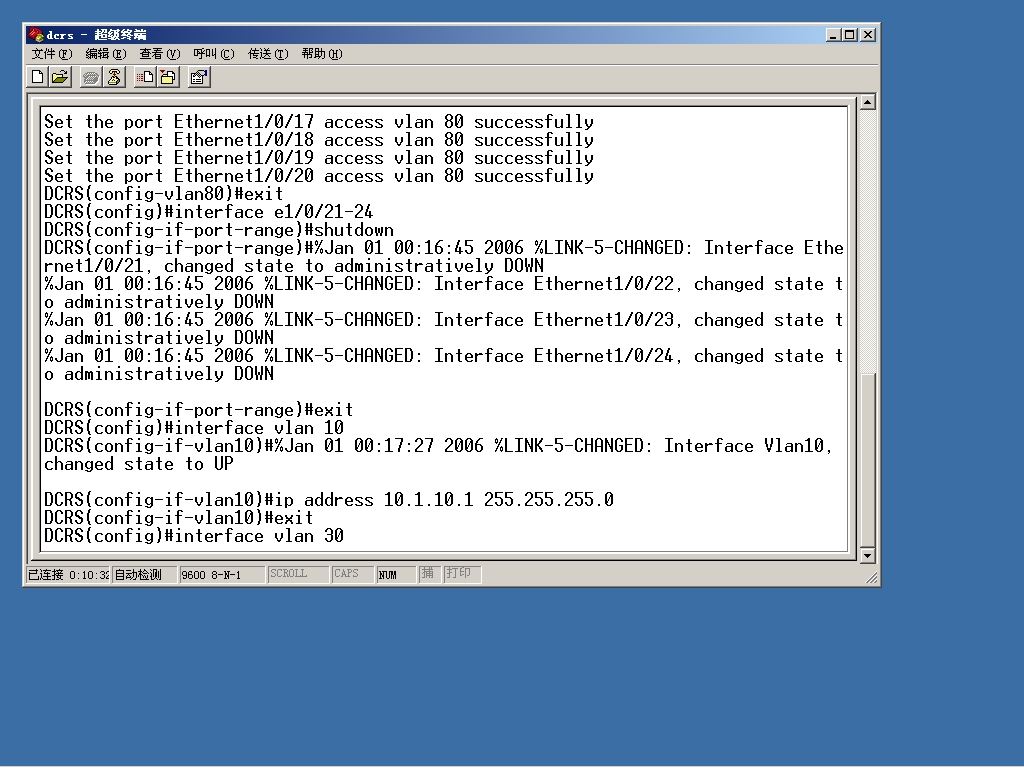This screenshot has width=1024, height=768.
Task: Click the 'DCRS(config)#interface vlan 10' line
Action: click(194, 428)
